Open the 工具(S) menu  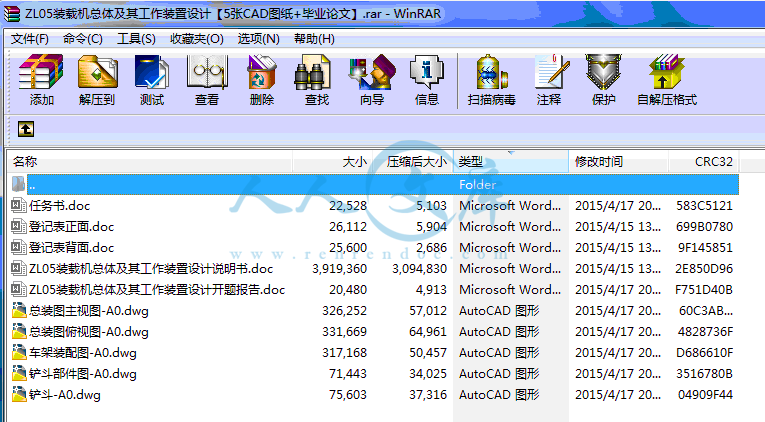[136, 39]
